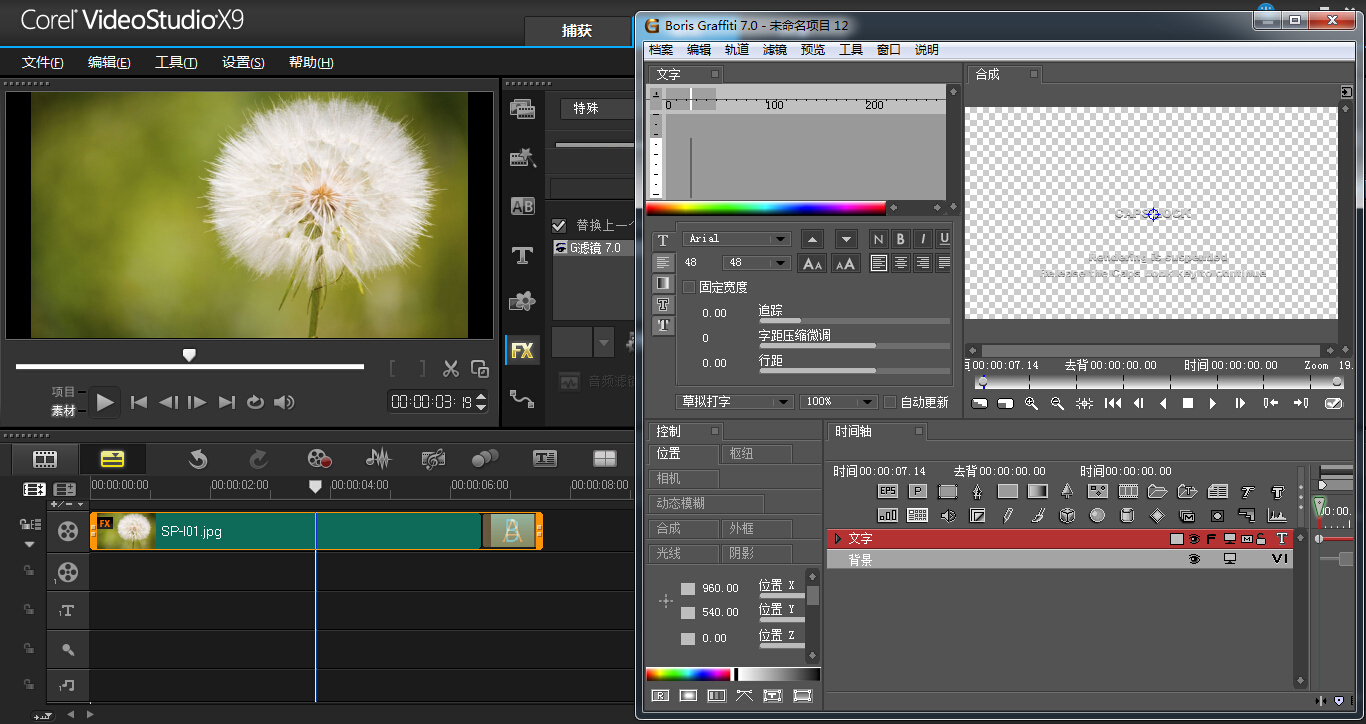This screenshot has height=724, width=1366.
Task: Click the timecode stepper arrows in VideoStudio
Action: [481, 402]
